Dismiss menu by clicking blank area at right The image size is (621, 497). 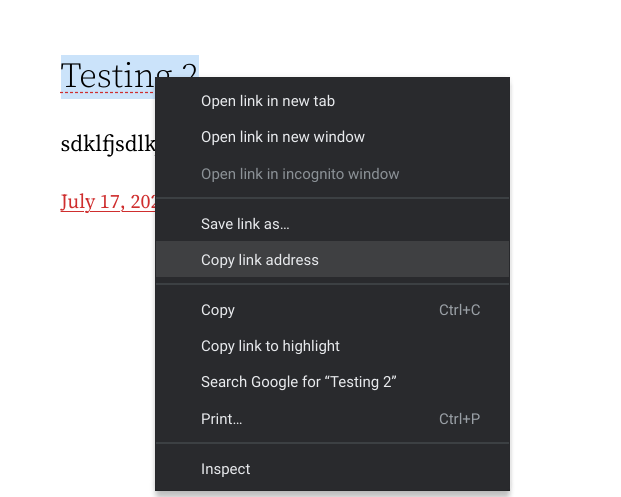570,250
